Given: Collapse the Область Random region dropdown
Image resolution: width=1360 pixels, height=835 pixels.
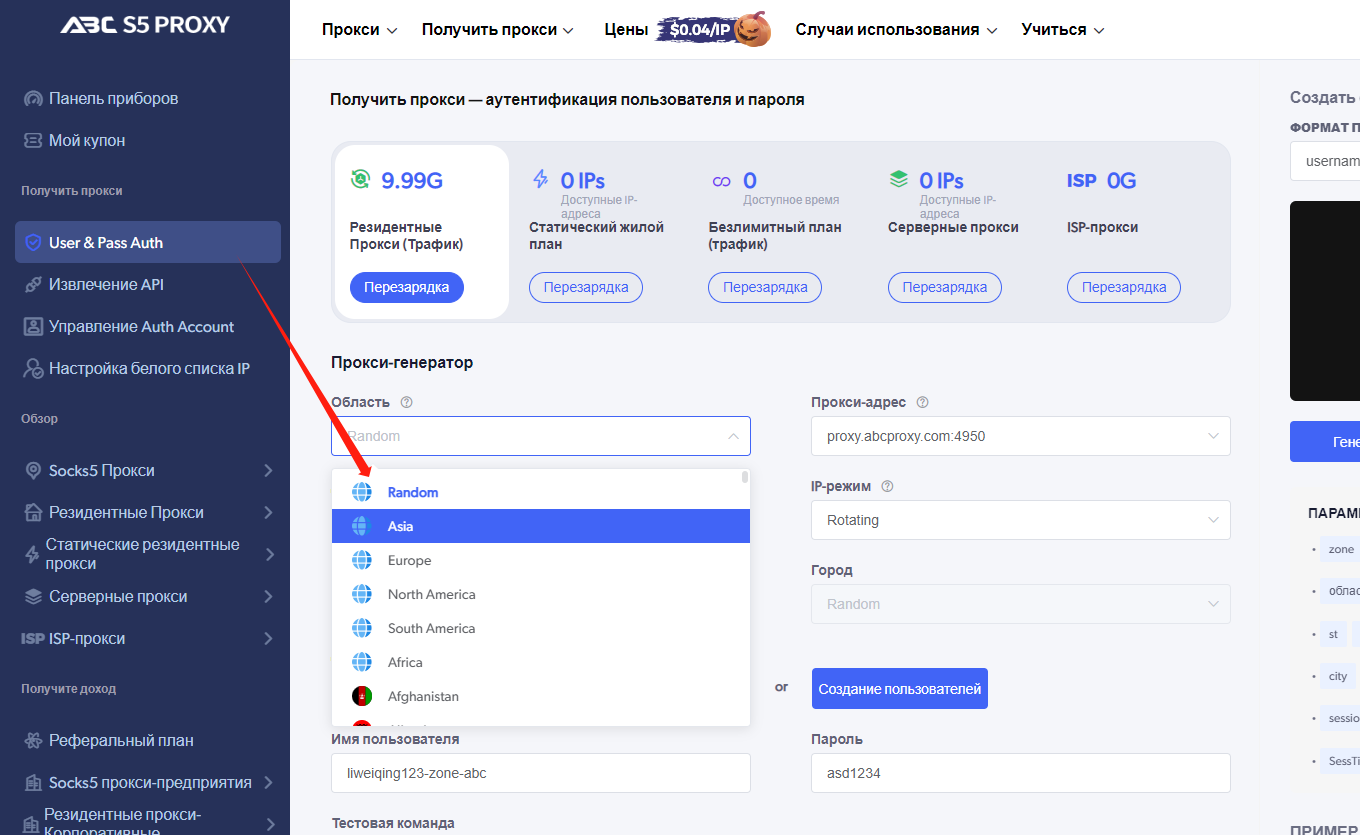Looking at the screenshot, I should click(x=541, y=436).
